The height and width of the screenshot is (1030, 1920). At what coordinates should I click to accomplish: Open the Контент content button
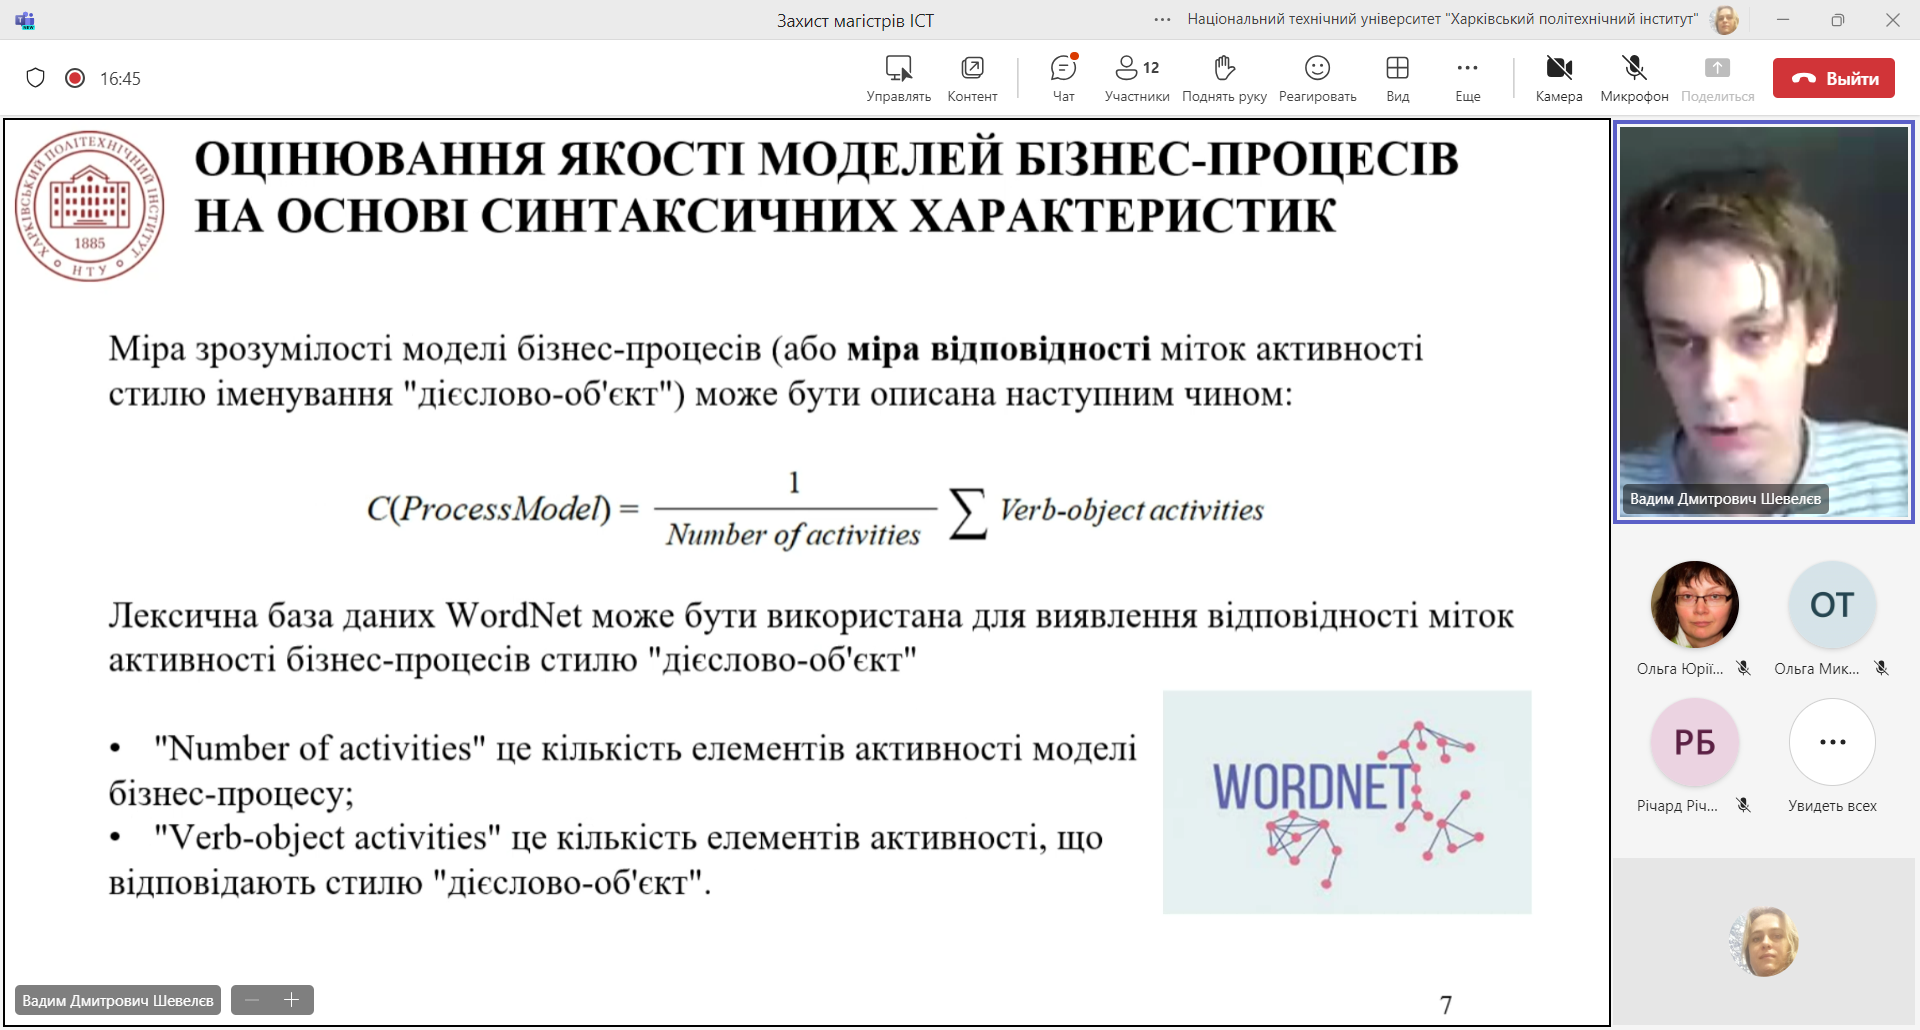(x=972, y=78)
